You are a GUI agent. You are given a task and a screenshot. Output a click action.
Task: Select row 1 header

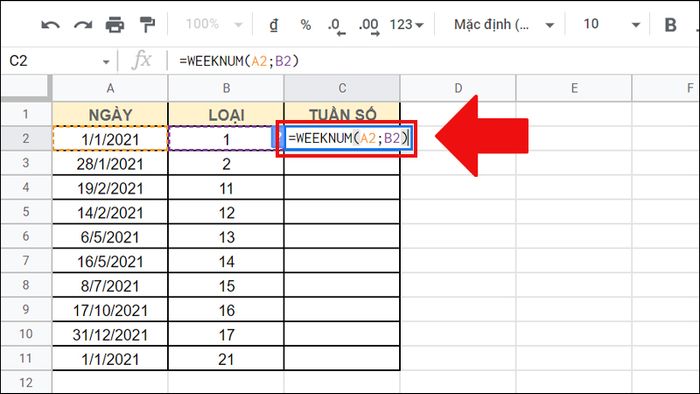click(x=26, y=114)
